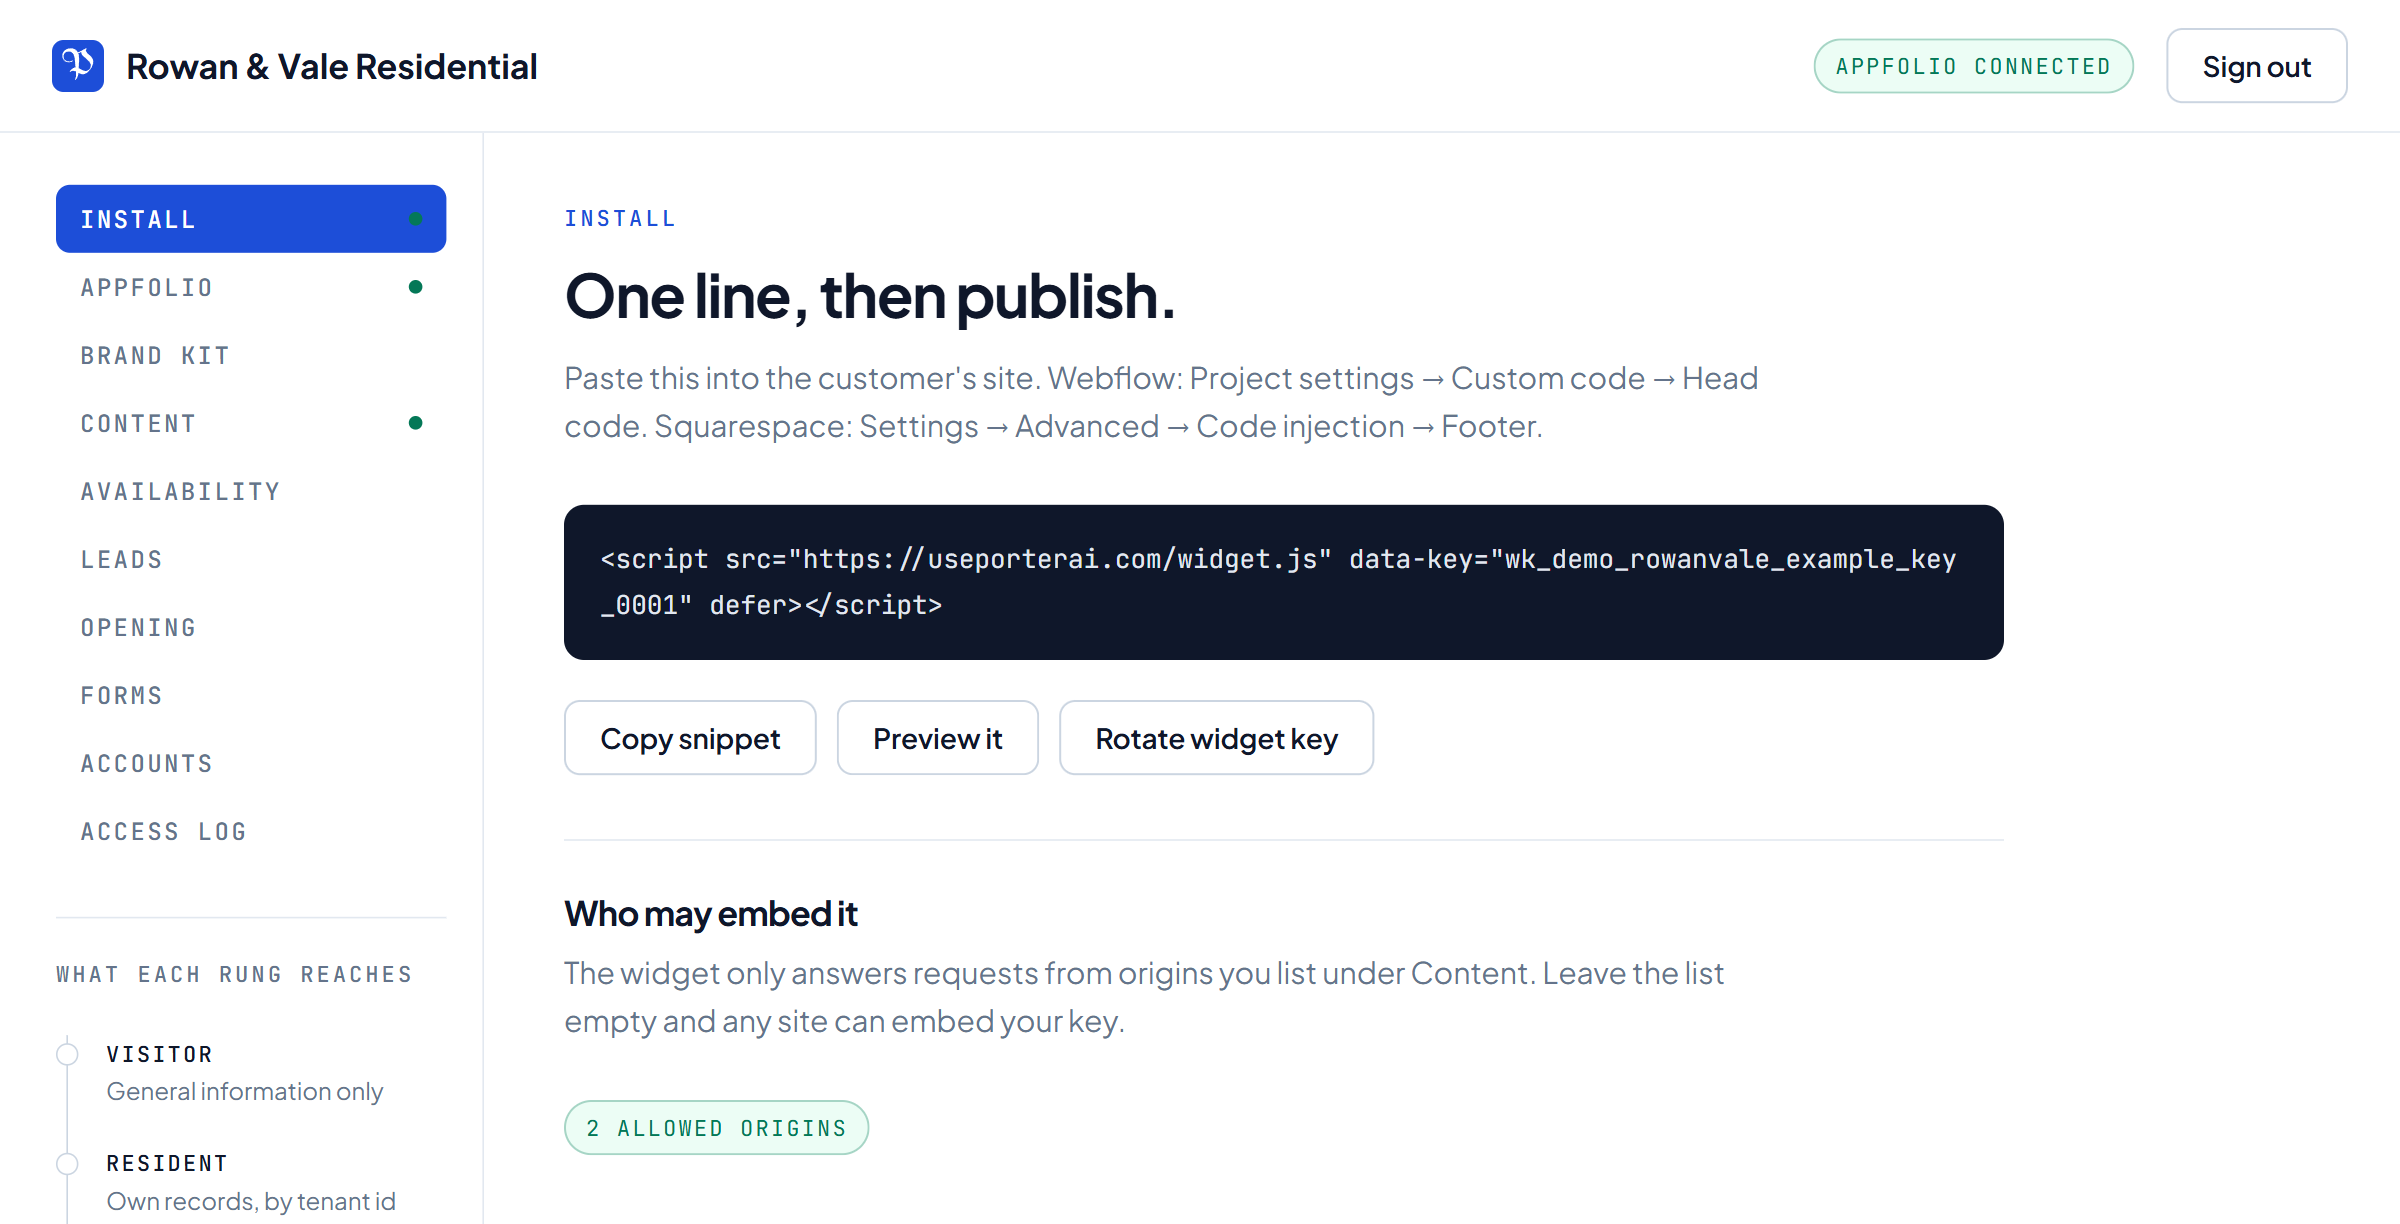The height and width of the screenshot is (1224, 2400).
Task: Open the AppFolio sidebar section
Action: point(251,287)
